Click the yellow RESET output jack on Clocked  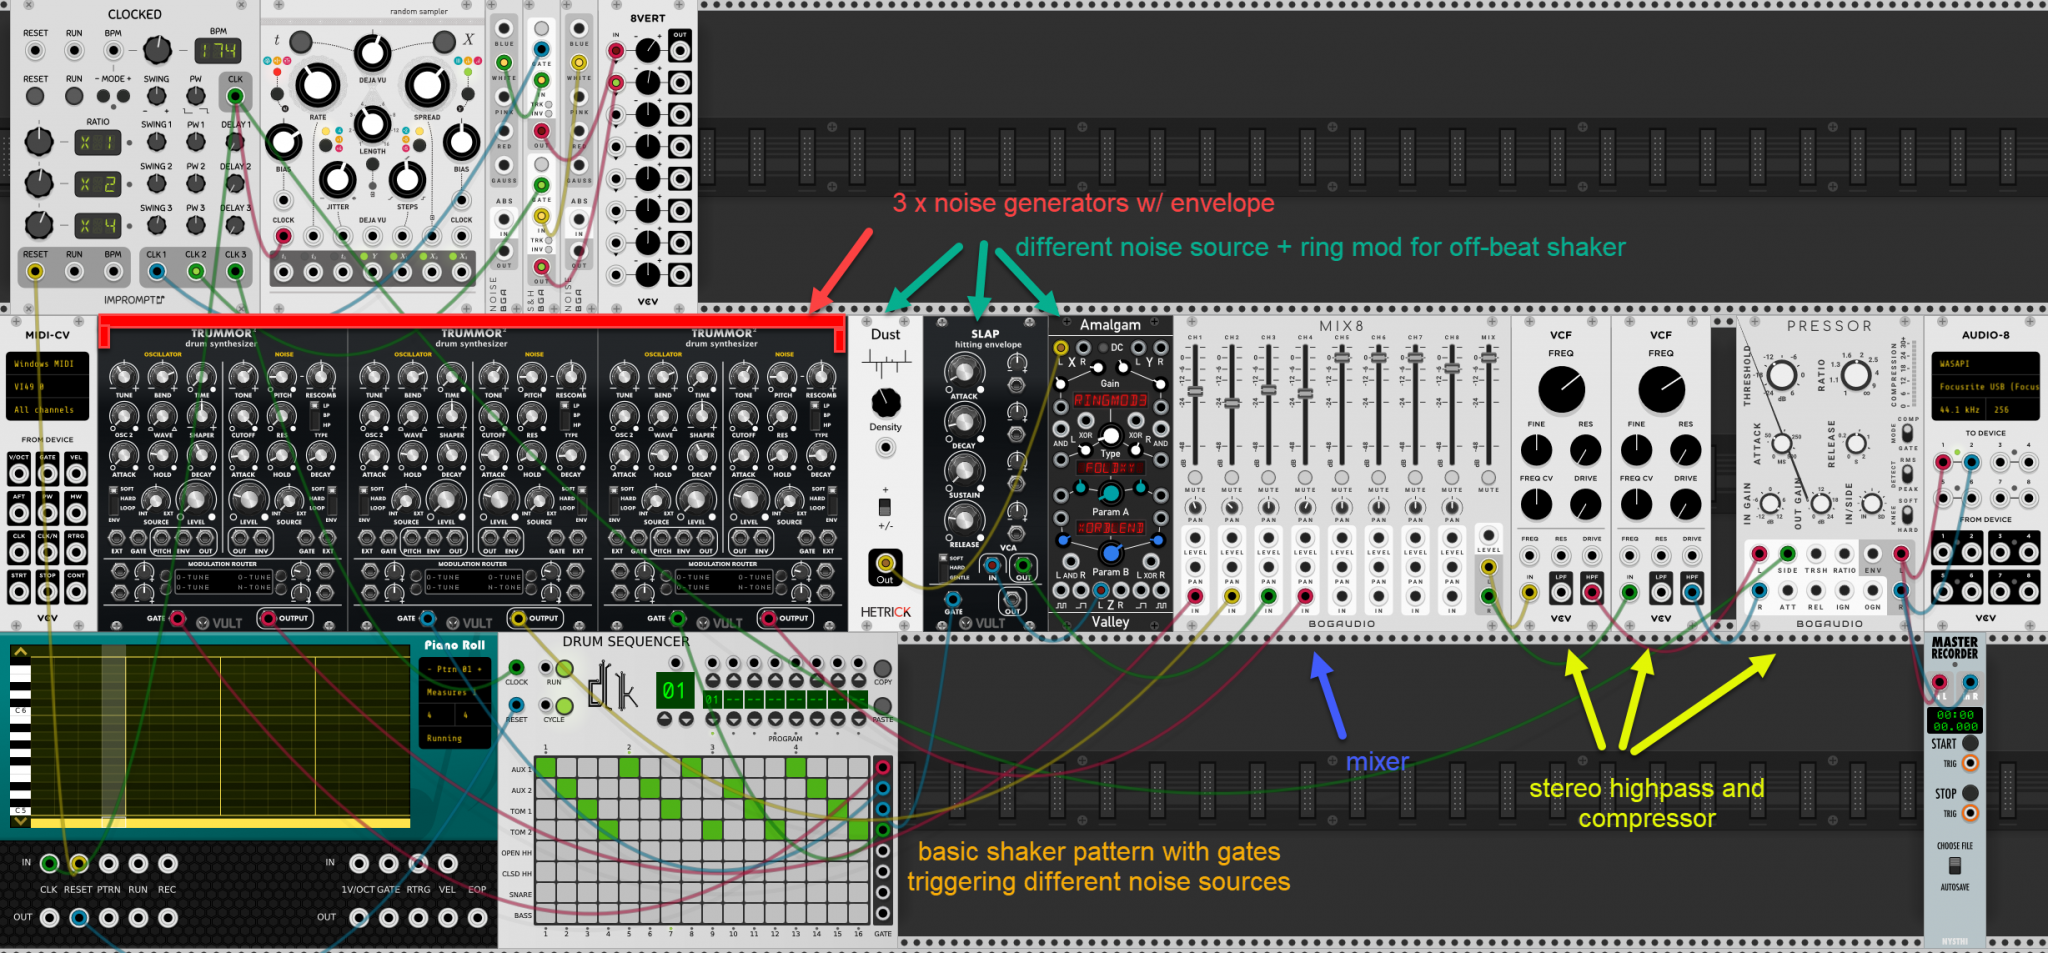click(35, 271)
